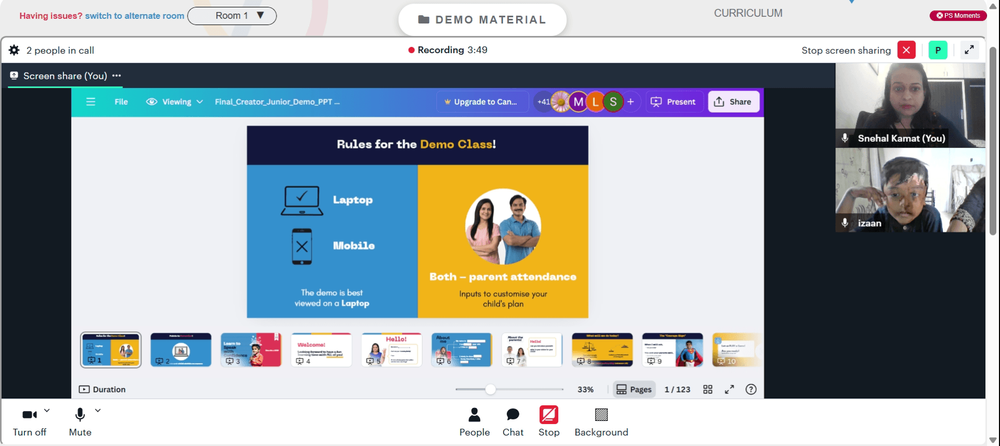Select slide 2 thumbnail
The height and width of the screenshot is (446, 1000).
tap(181, 350)
